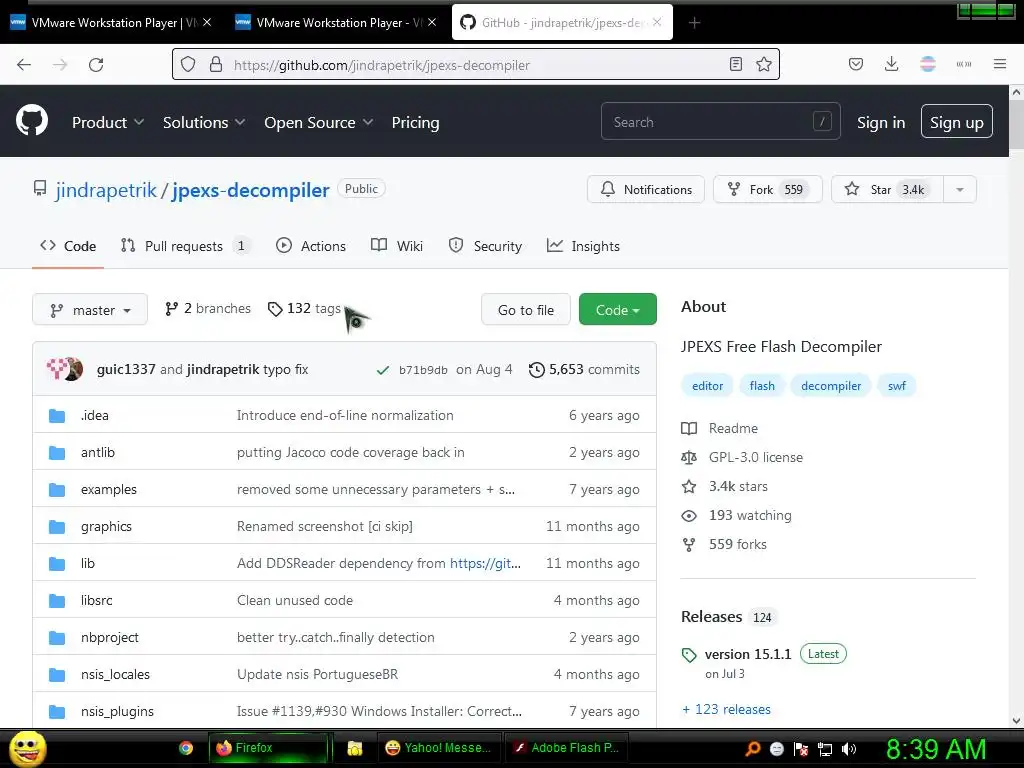Click the Go to file button
The image size is (1024, 768).
526,310
